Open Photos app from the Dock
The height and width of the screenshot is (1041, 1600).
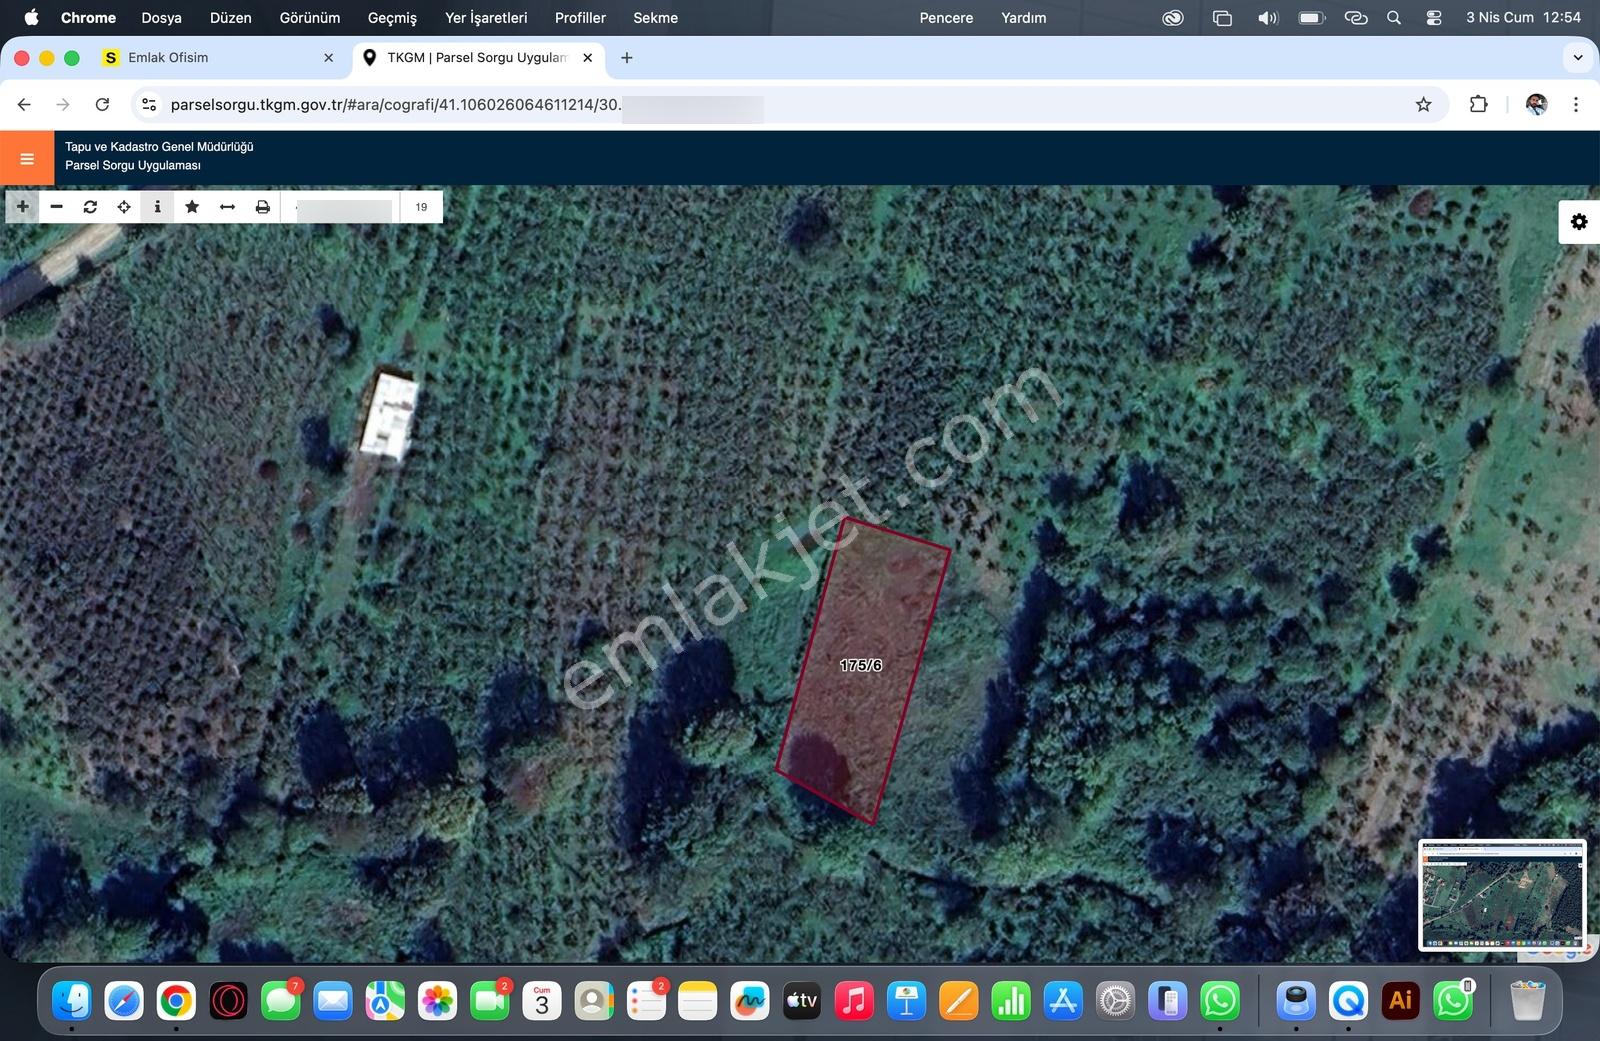[x=437, y=1000]
